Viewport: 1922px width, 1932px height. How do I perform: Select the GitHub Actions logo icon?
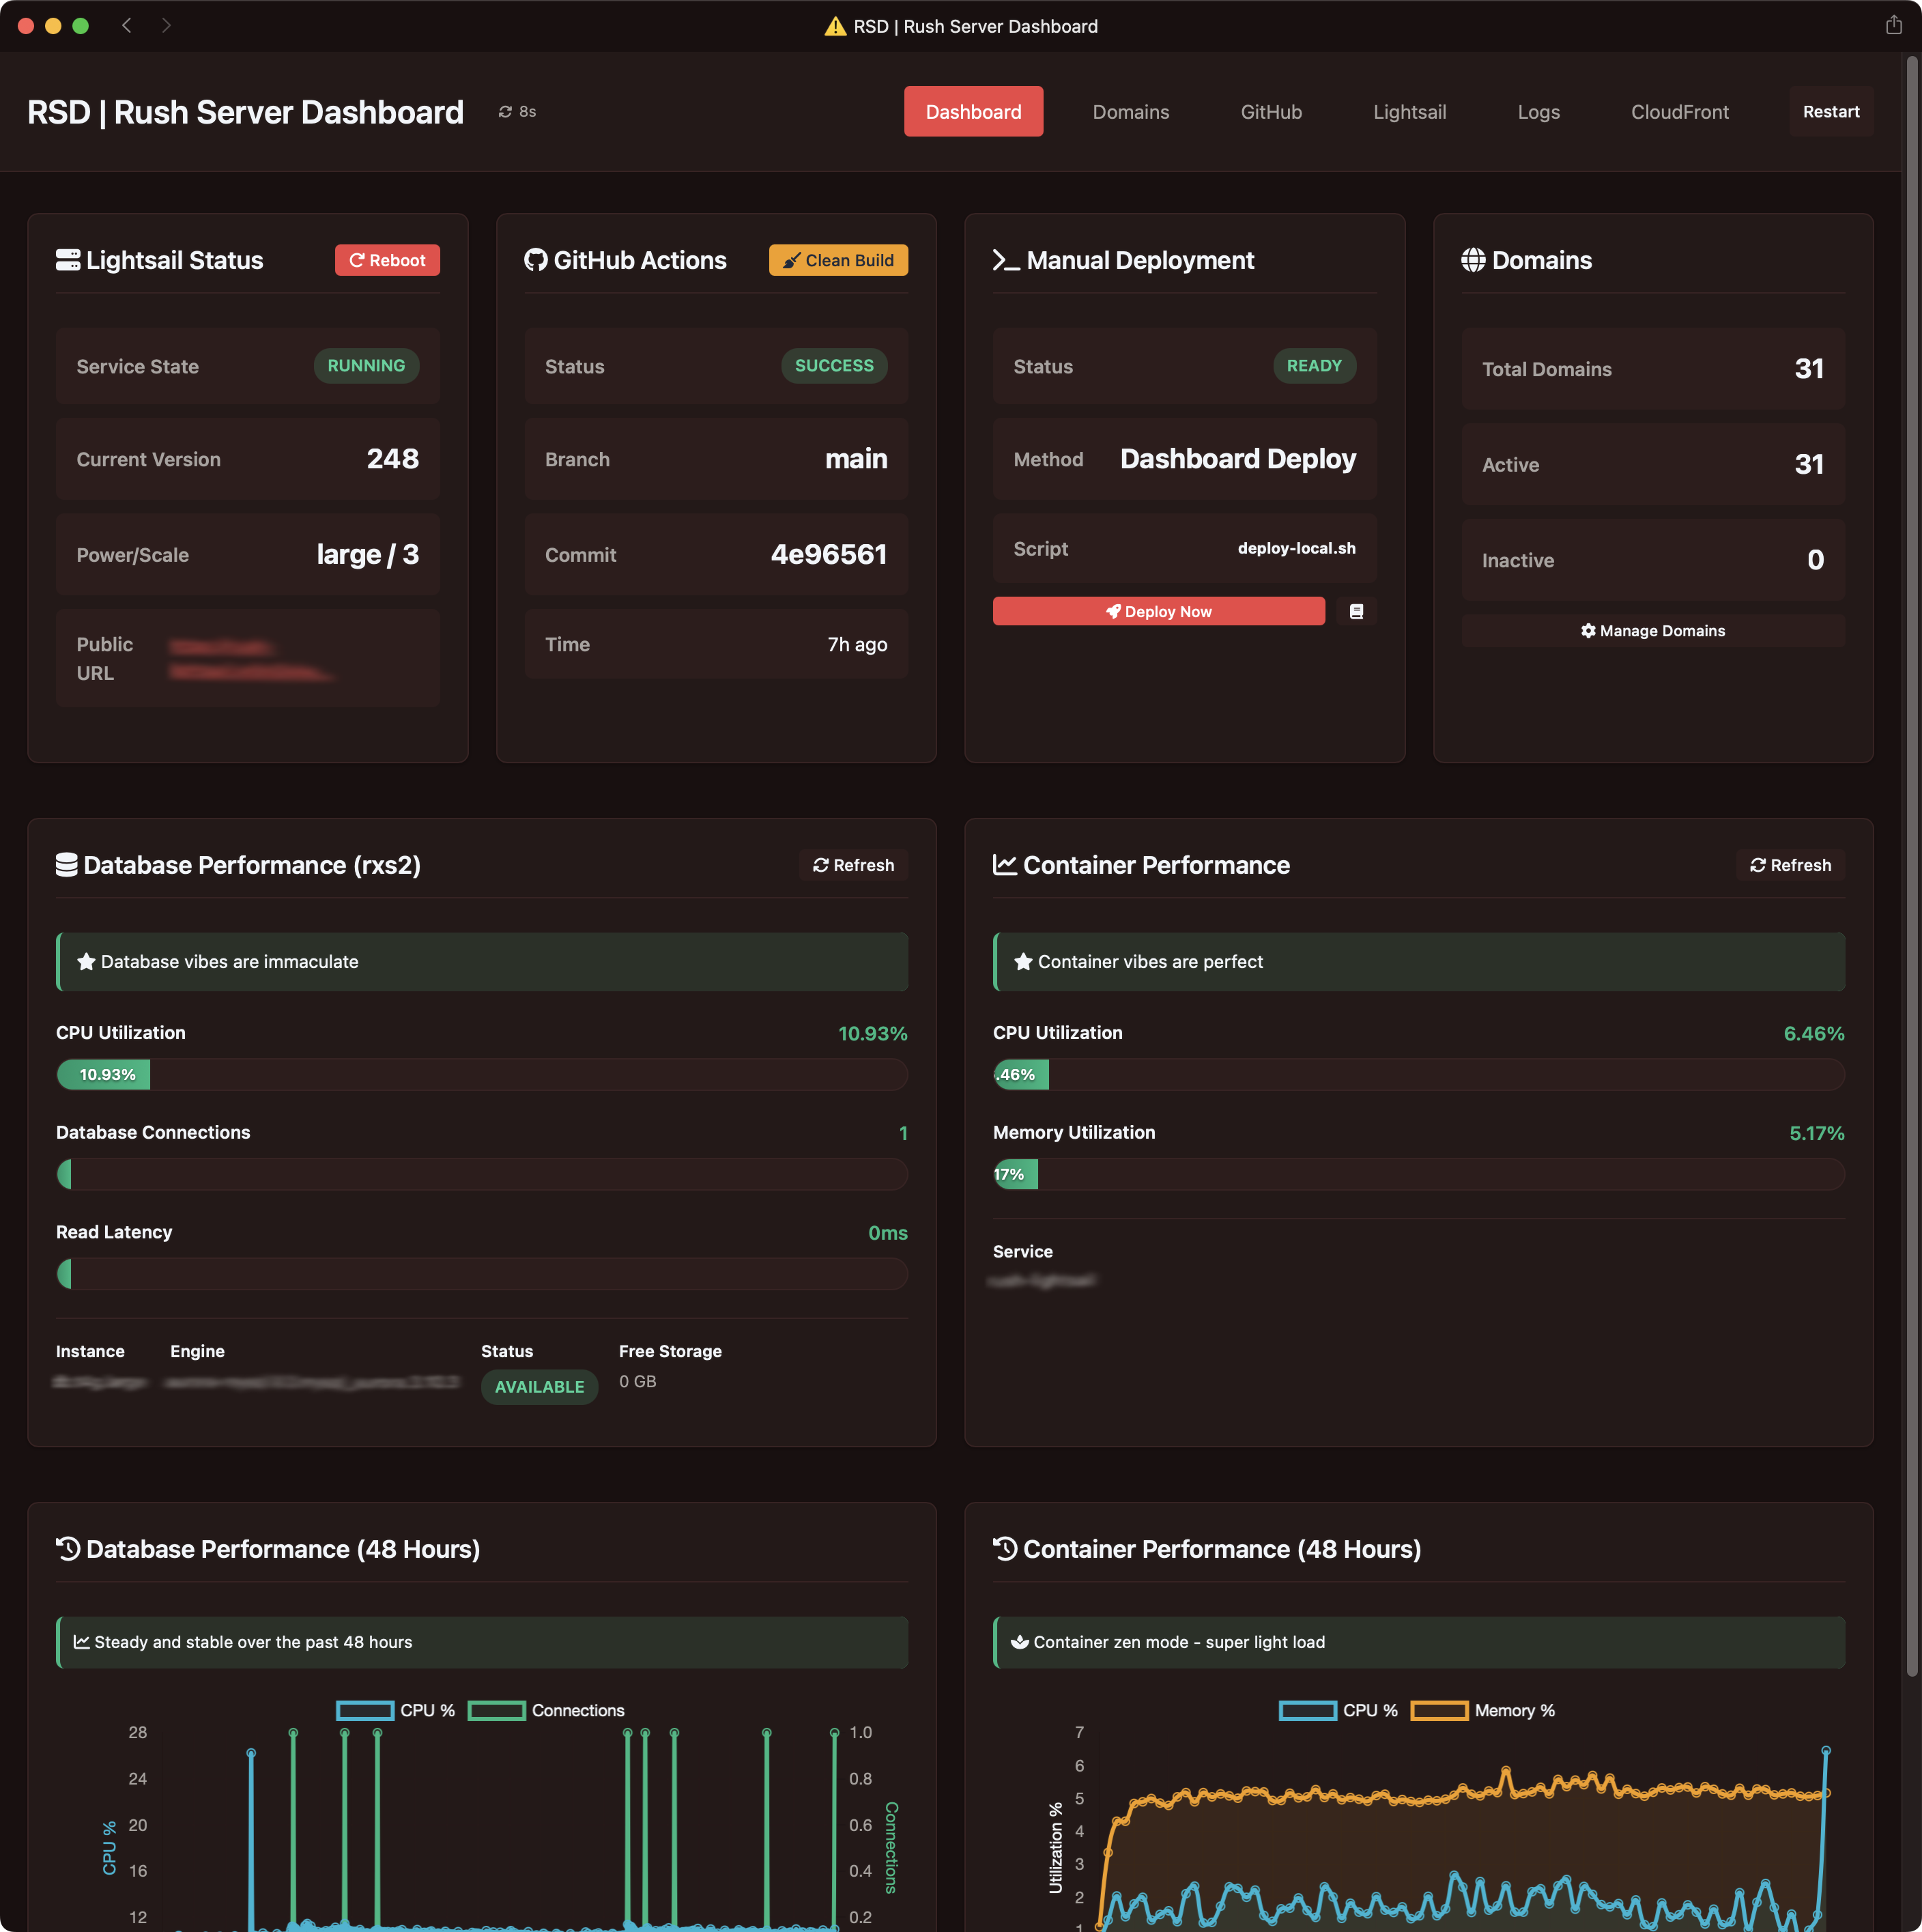536,260
